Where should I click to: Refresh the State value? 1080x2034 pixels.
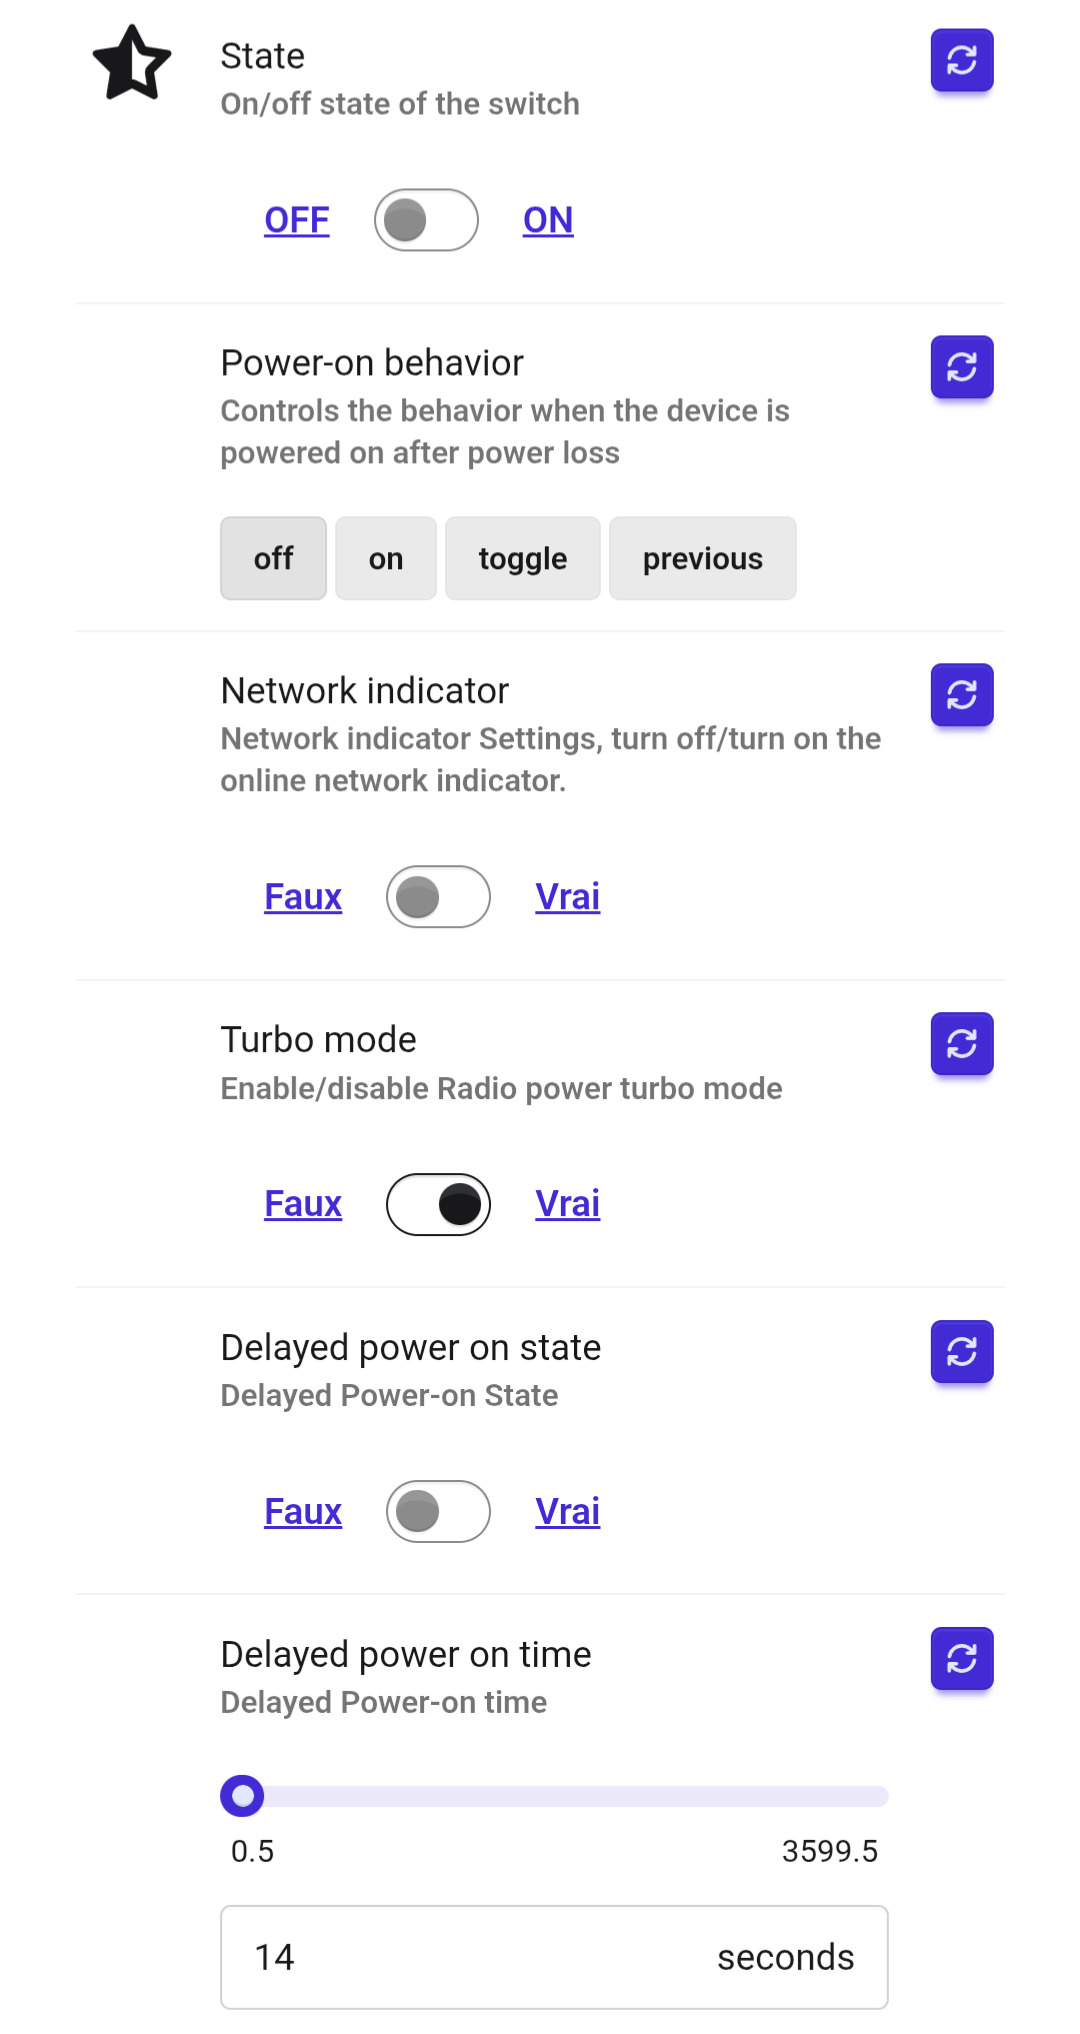coord(961,60)
